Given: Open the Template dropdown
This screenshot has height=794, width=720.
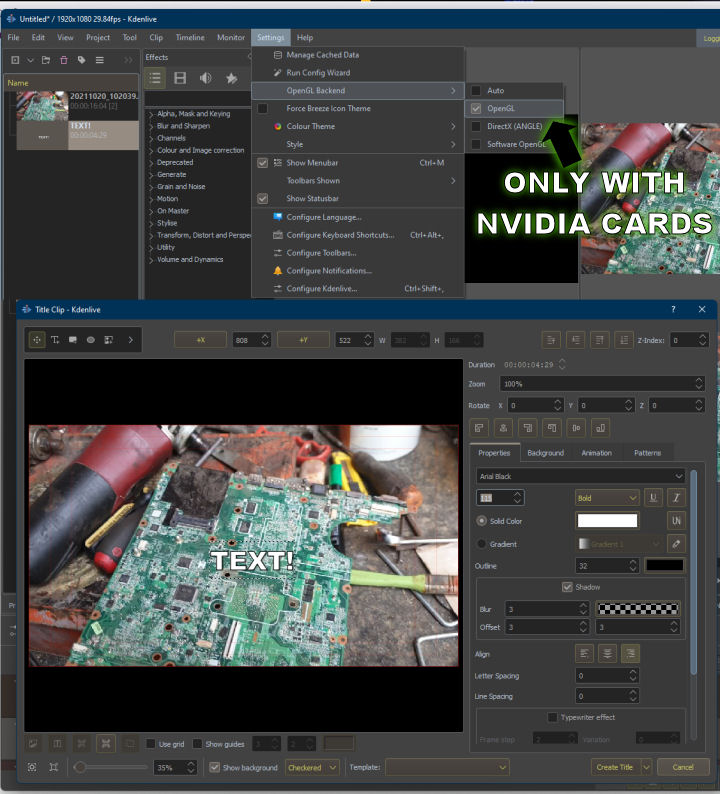Looking at the screenshot, I should point(447,767).
